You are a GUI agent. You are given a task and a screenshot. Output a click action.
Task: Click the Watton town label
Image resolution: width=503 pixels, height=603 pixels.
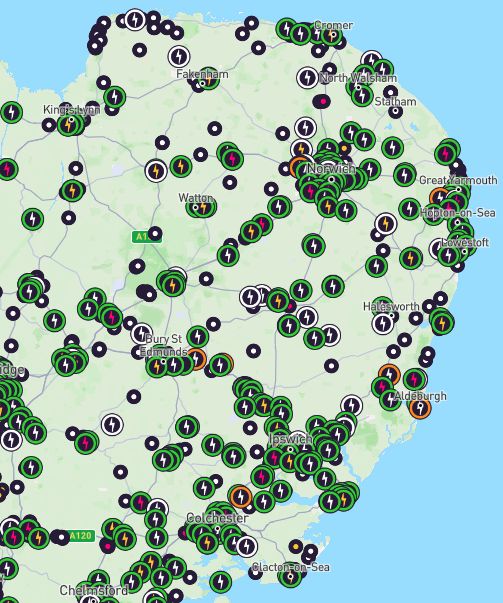point(196,198)
